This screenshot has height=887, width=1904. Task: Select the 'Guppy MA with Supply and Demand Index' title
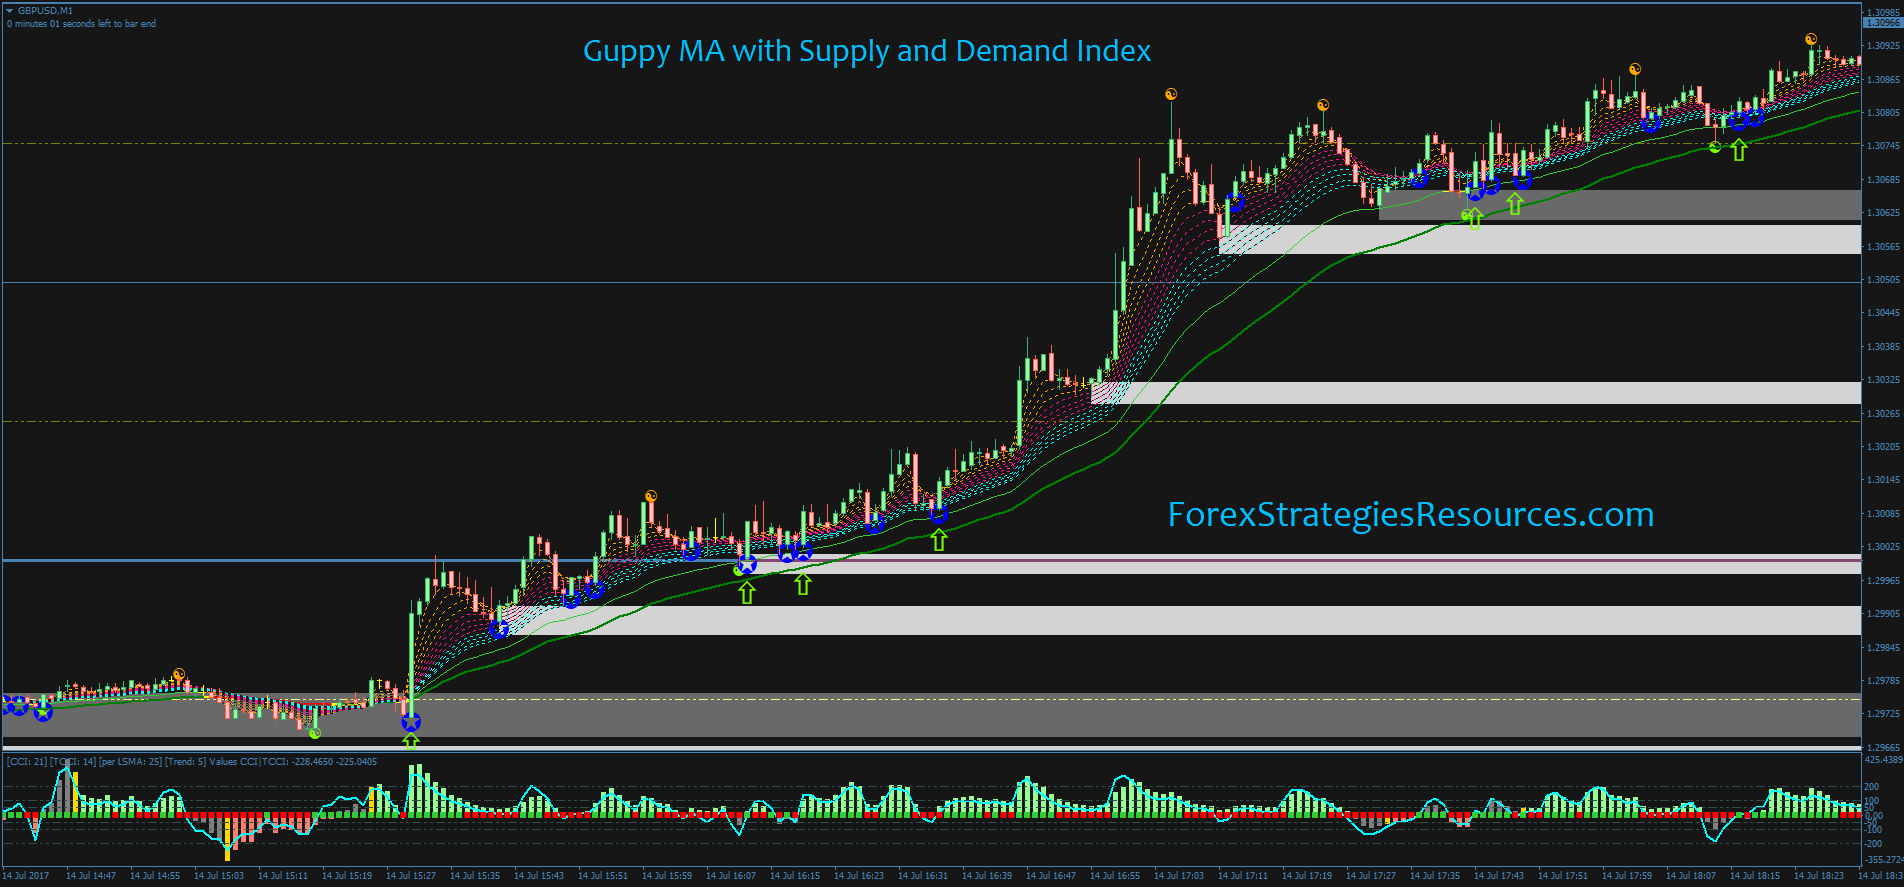[x=867, y=51]
